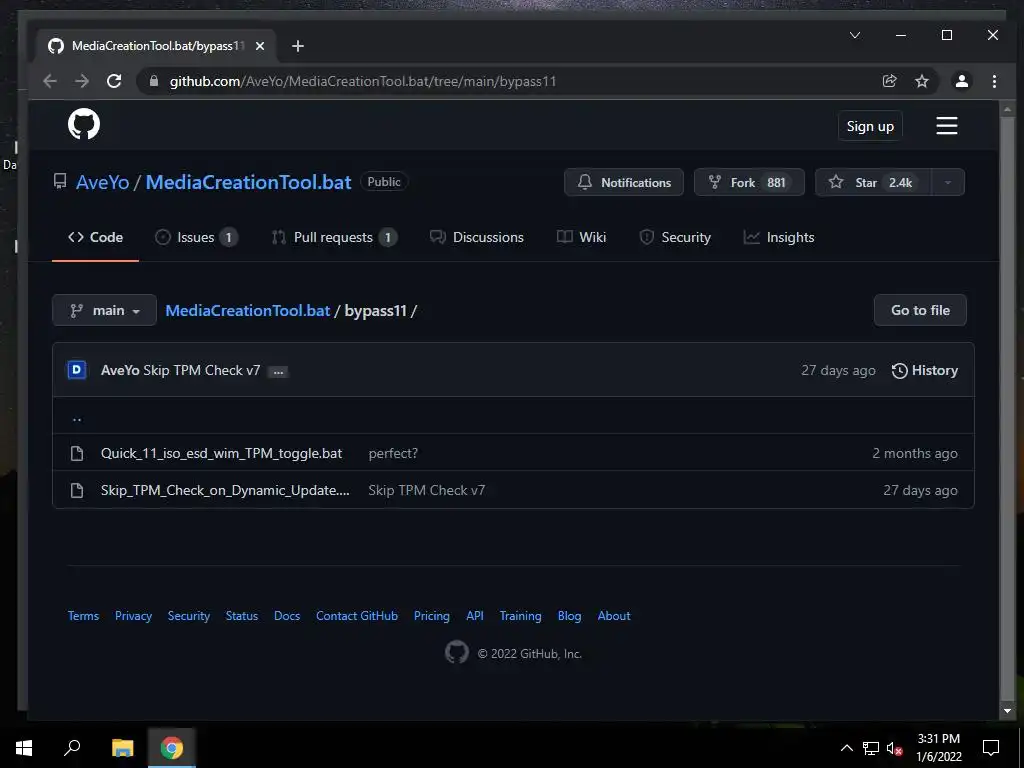
Task: Open the Contact GitHub footer link
Action: click(x=357, y=615)
